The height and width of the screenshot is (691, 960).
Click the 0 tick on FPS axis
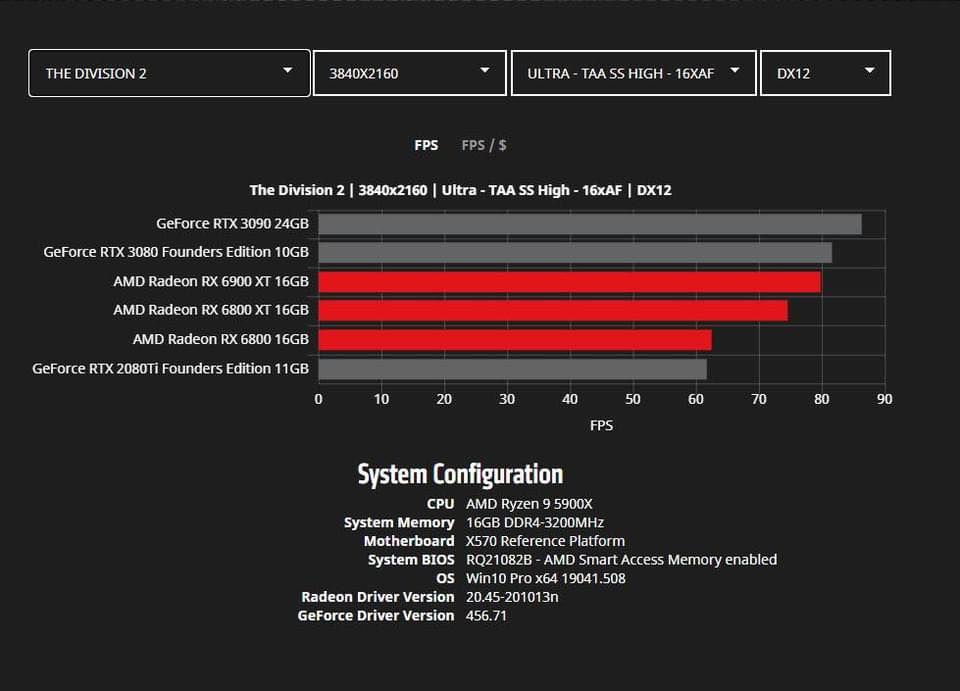tap(318, 399)
